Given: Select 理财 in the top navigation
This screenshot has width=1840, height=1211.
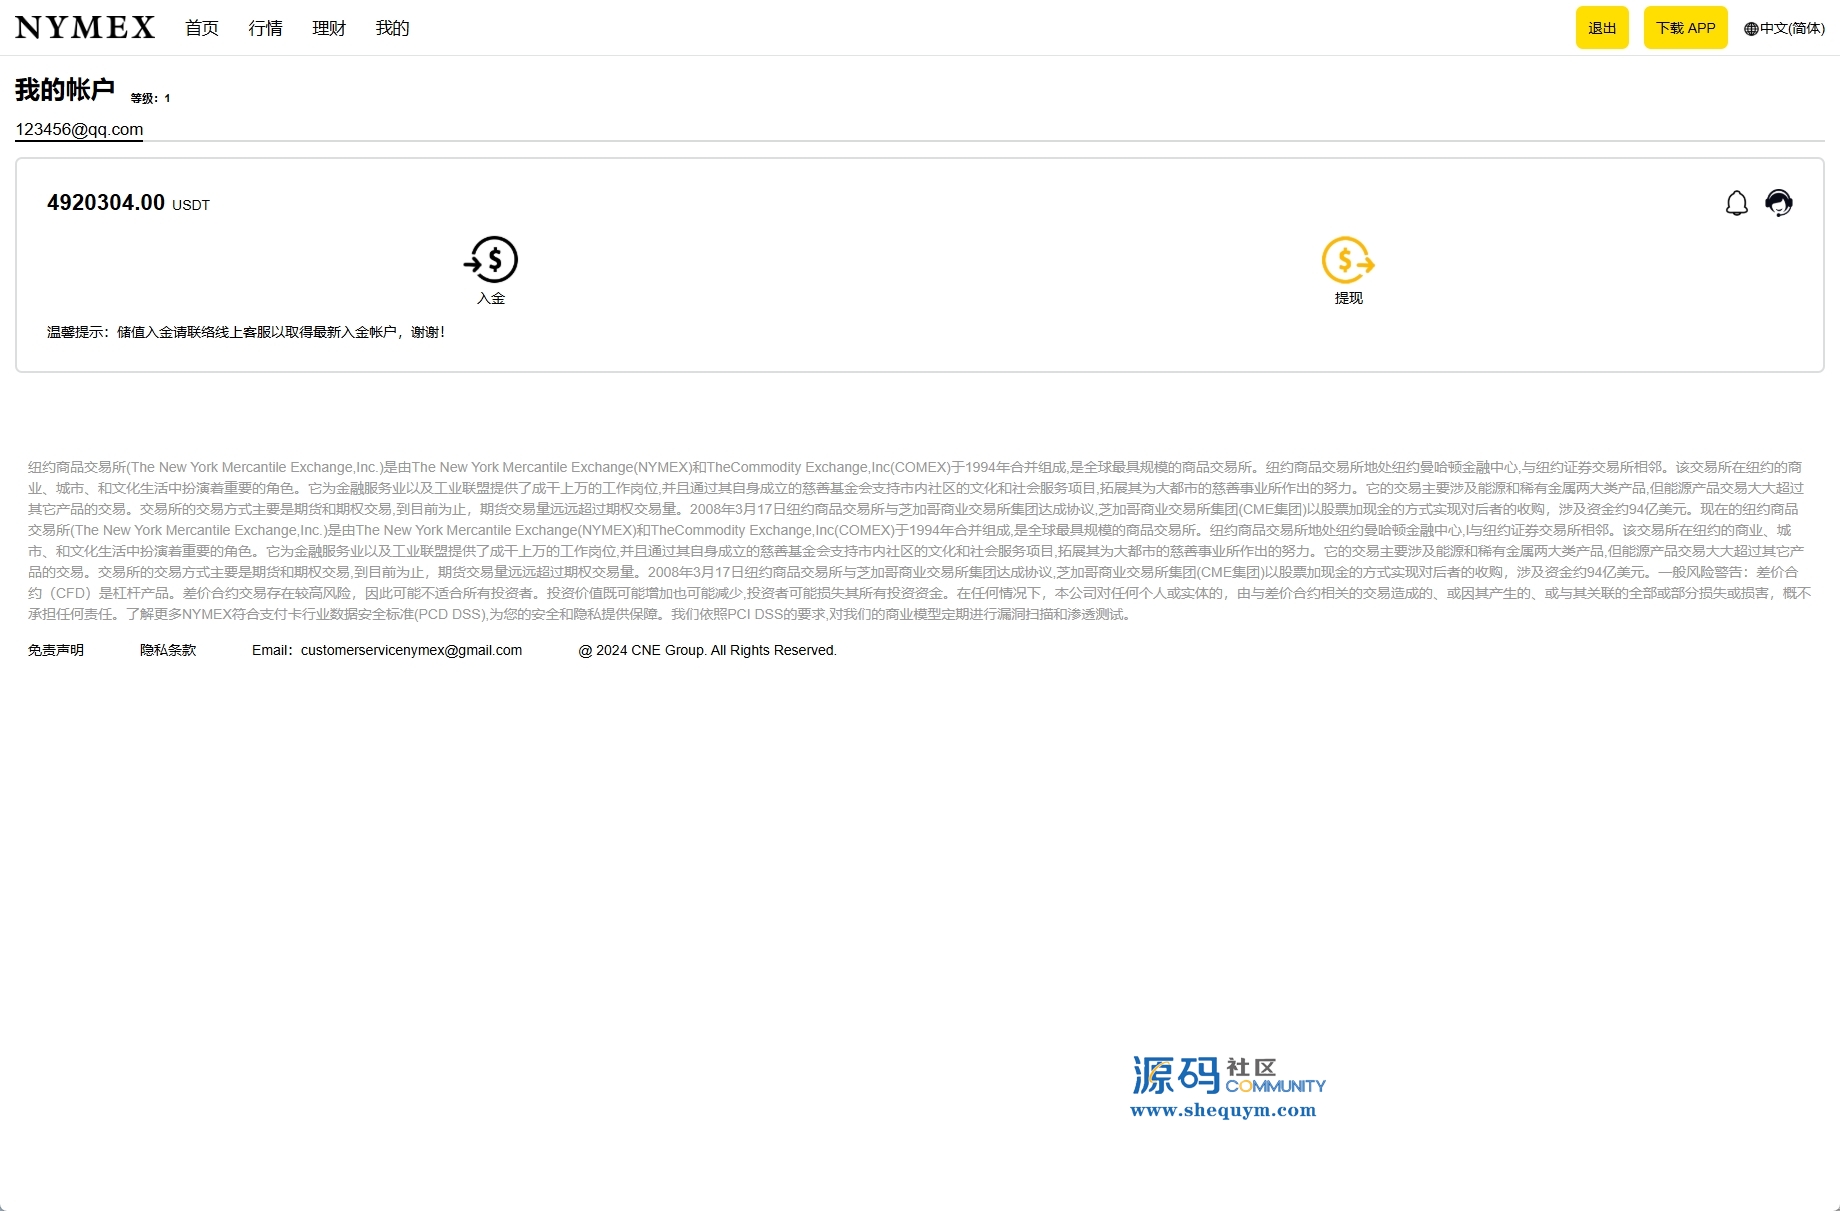Looking at the screenshot, I should [329, 29].
